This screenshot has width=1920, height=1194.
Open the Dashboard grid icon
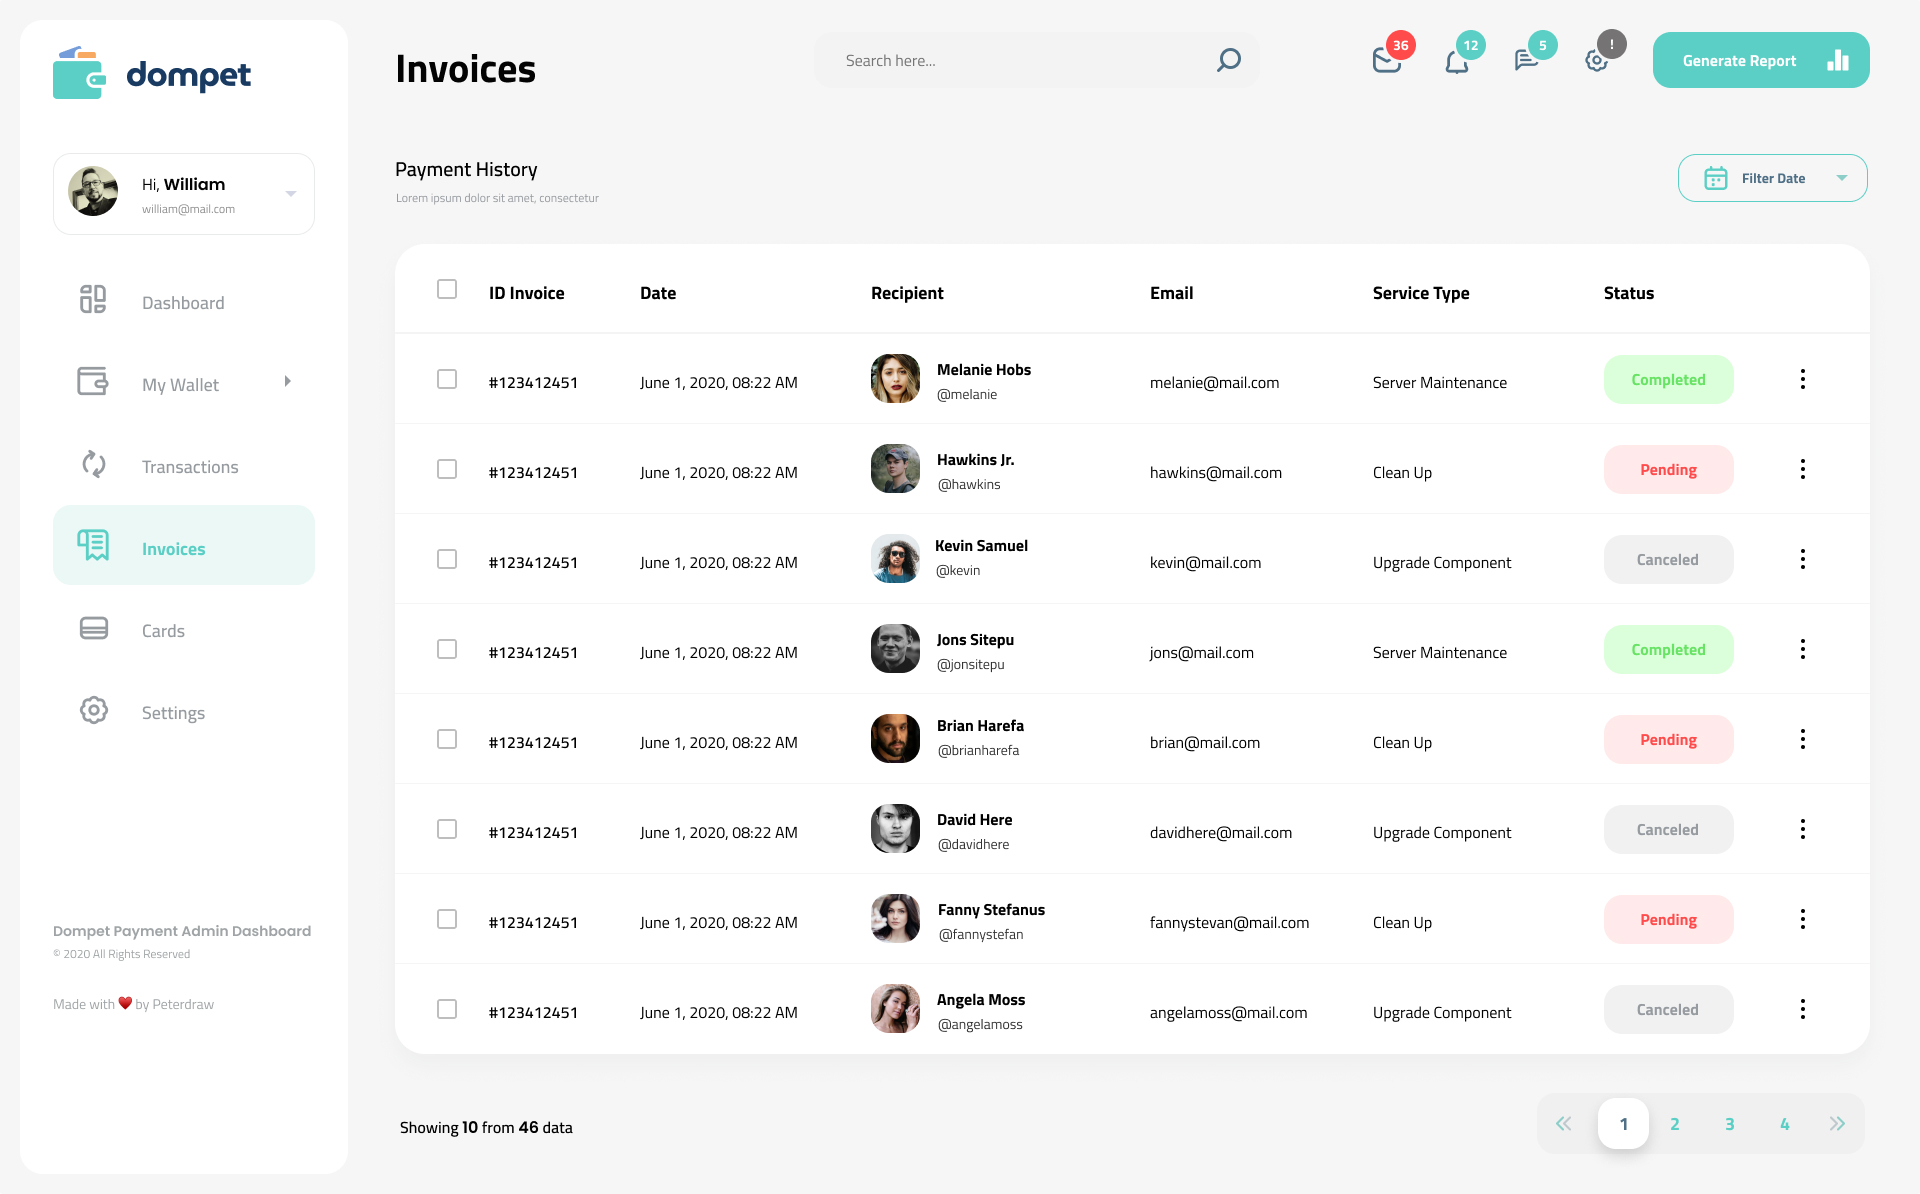point(93,299)
